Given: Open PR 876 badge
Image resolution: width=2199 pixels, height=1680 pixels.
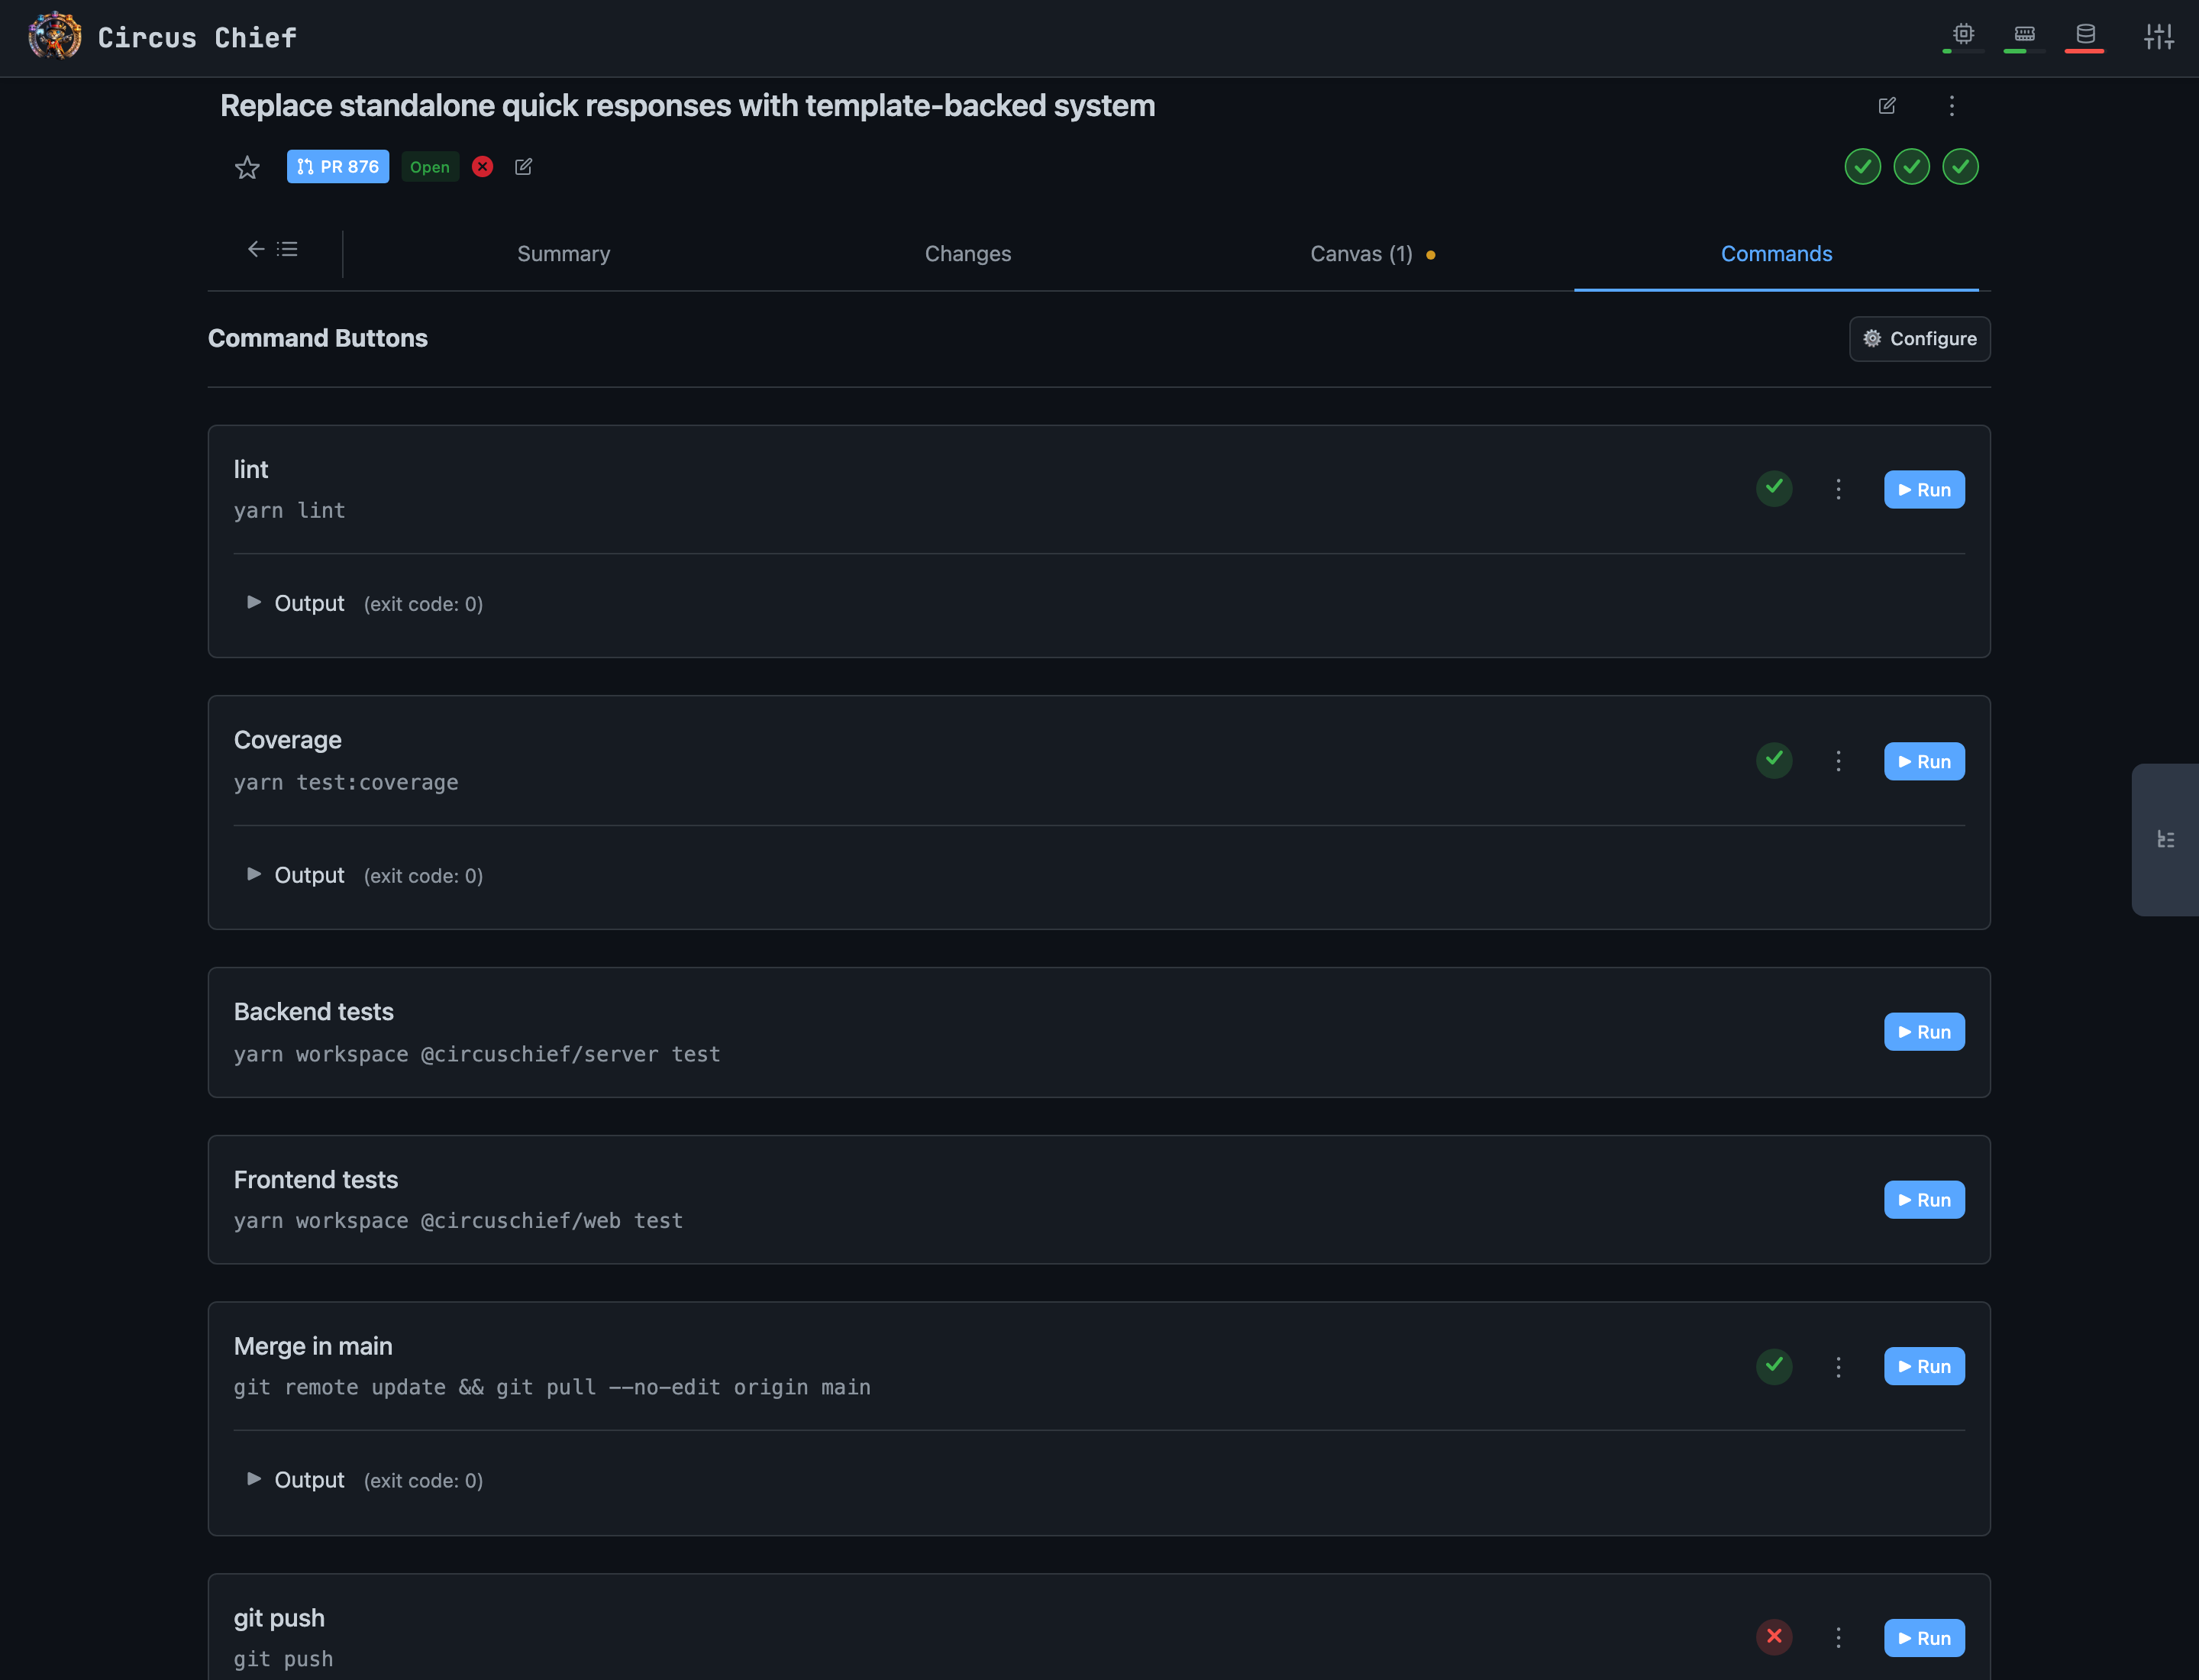Looking at the screenshot, I should 338,167.
